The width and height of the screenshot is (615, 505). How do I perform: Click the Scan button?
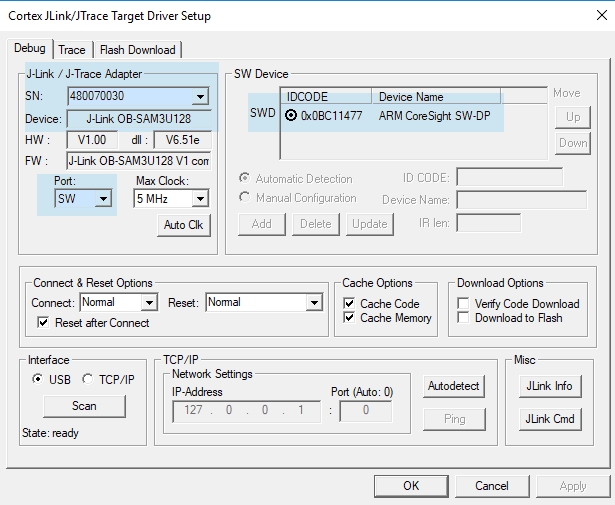point(84,406)
